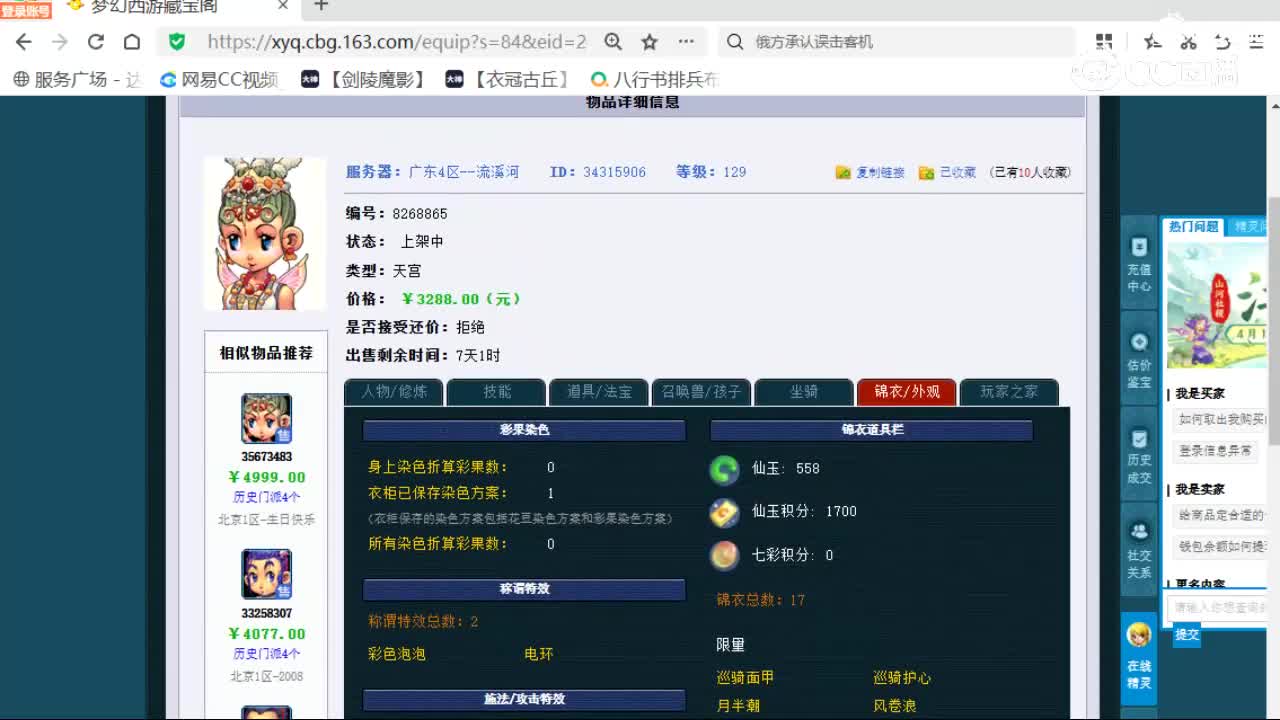Image resolution: width=1280 pixels, height=720 pixels.
Task: Click the help panel promotional banner
Action: [1217, 306]
